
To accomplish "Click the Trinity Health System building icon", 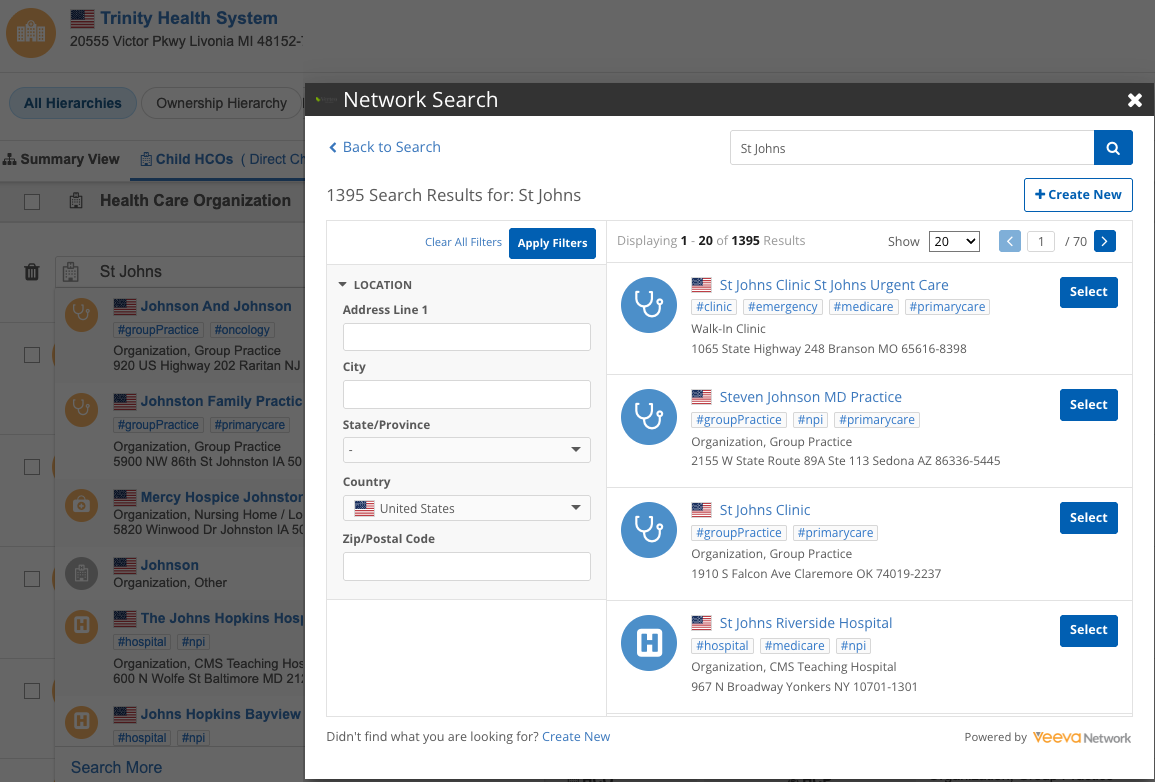I will pyautogui.click(x=32, y=33).
